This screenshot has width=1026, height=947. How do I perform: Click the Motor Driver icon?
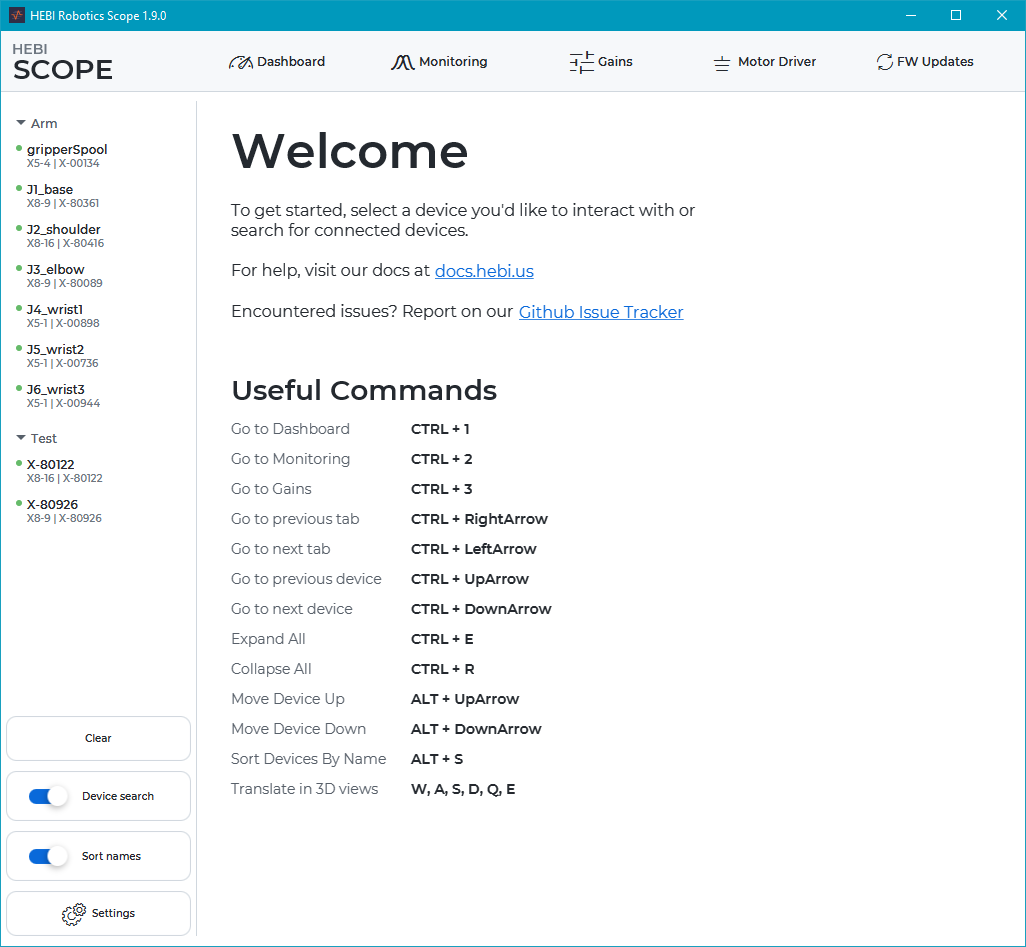click(721, 63)
